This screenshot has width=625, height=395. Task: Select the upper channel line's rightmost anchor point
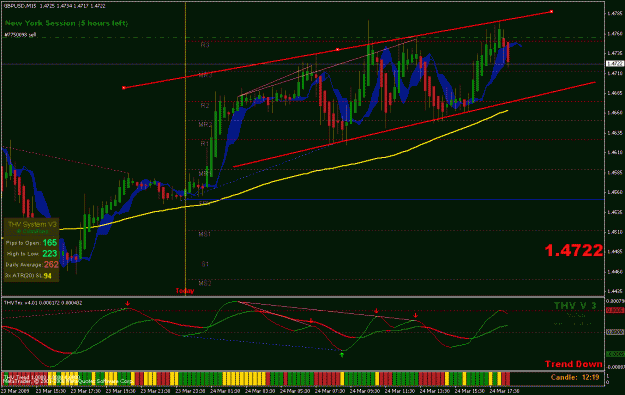point(552,12)
